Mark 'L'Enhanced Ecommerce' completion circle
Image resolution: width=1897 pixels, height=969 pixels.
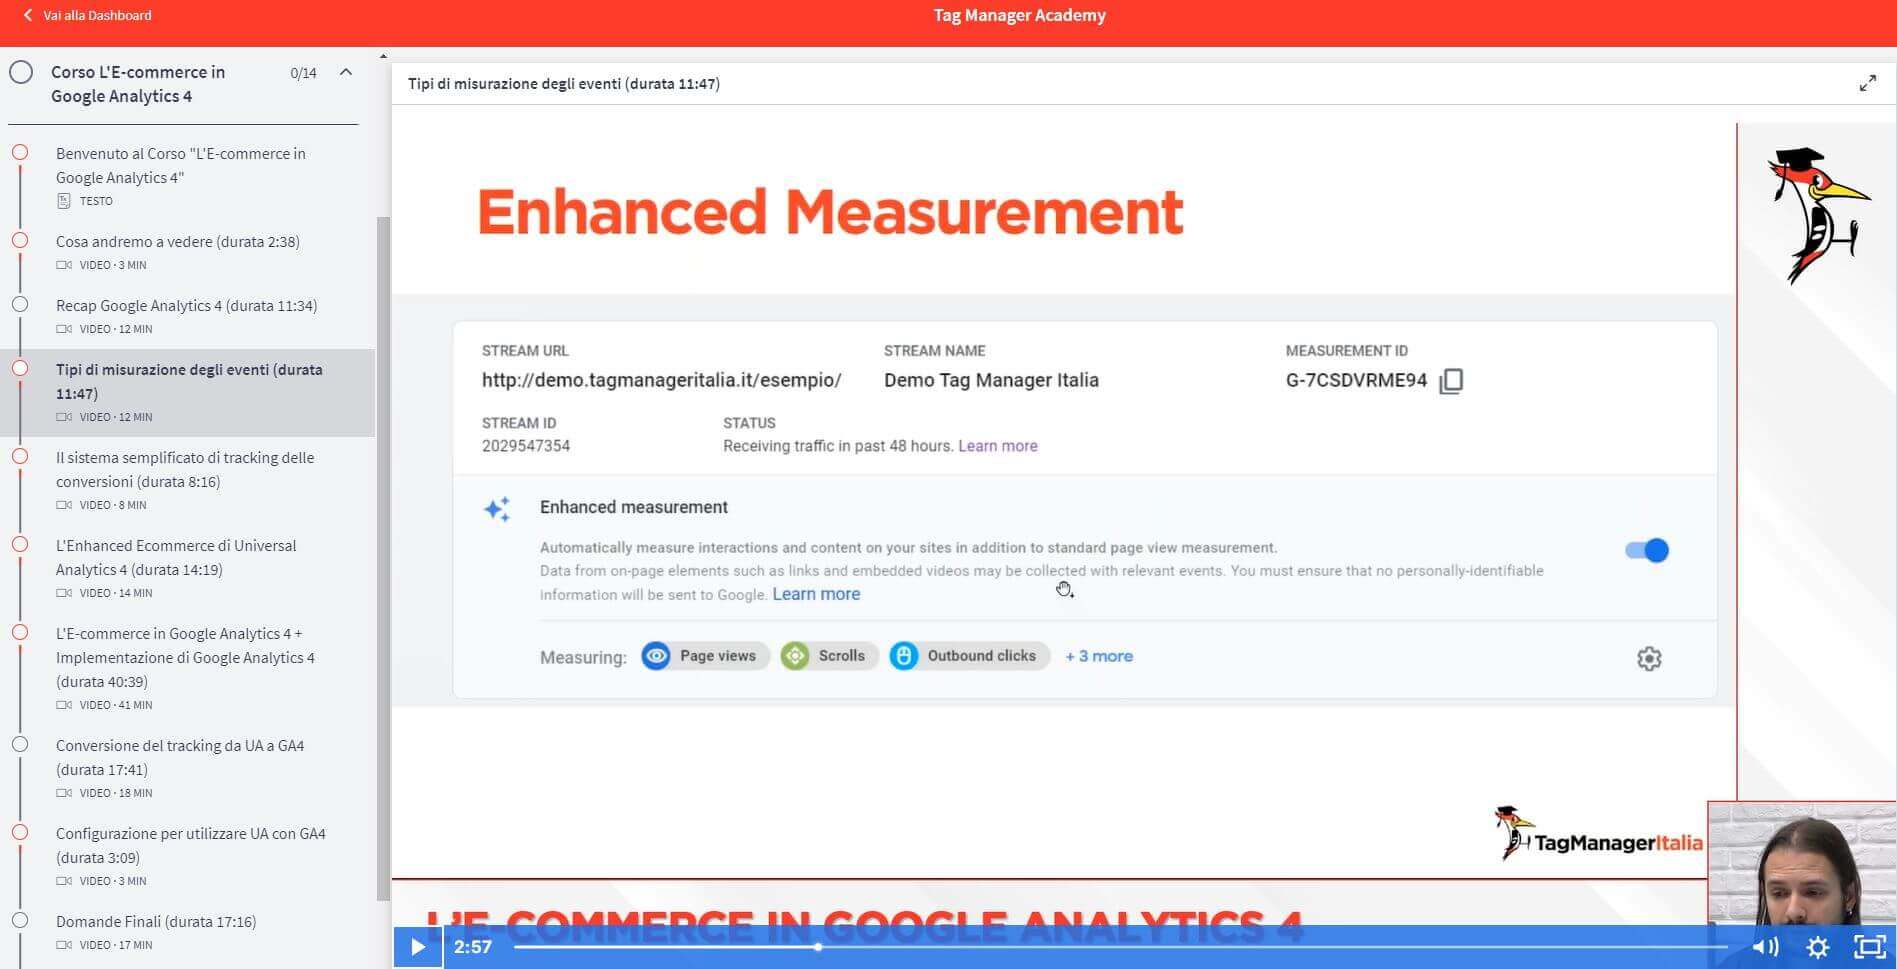20,544
